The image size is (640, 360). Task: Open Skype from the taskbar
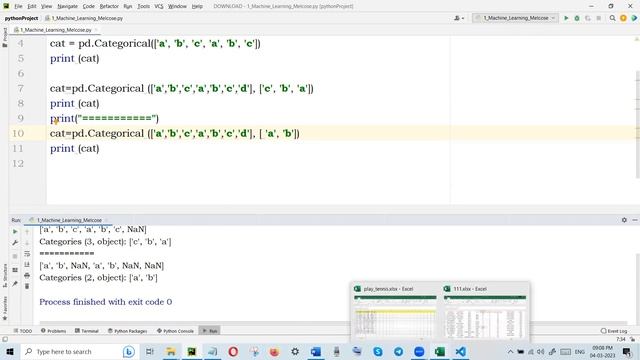(378, 351)
